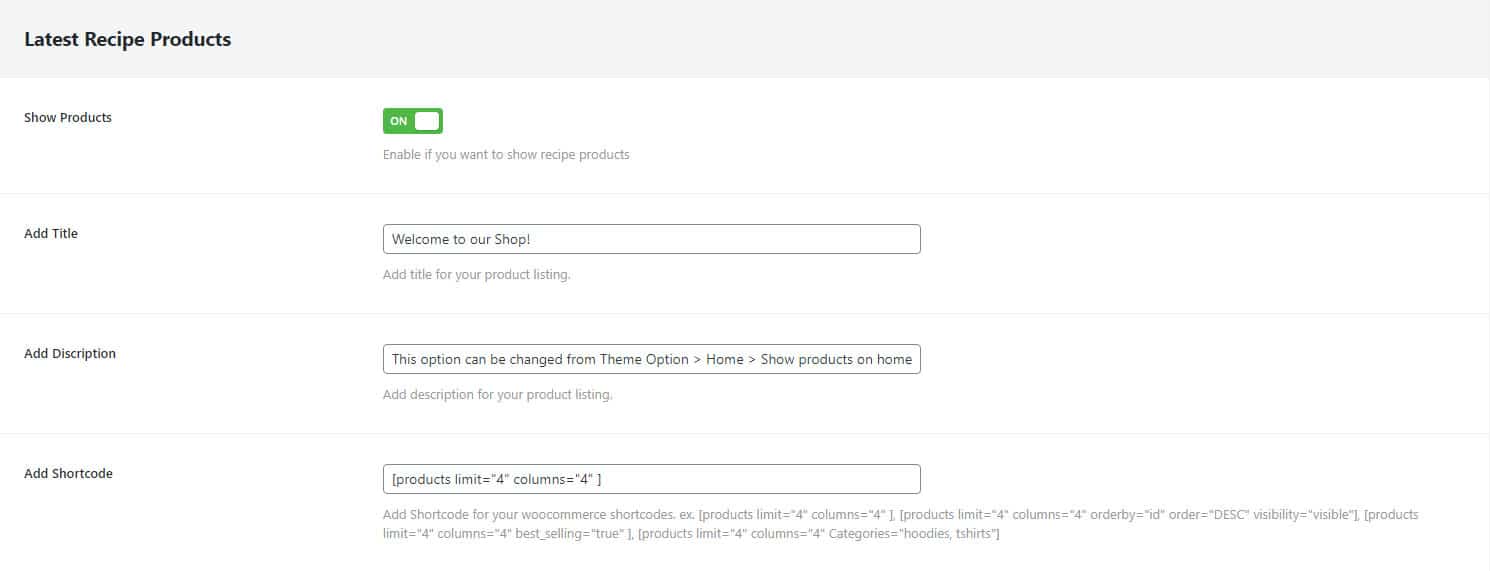Image resolution: width=1490 pixels, height=571 pixels.
Task: Click the white knob of the ON switch
Action: coord(427,121)
